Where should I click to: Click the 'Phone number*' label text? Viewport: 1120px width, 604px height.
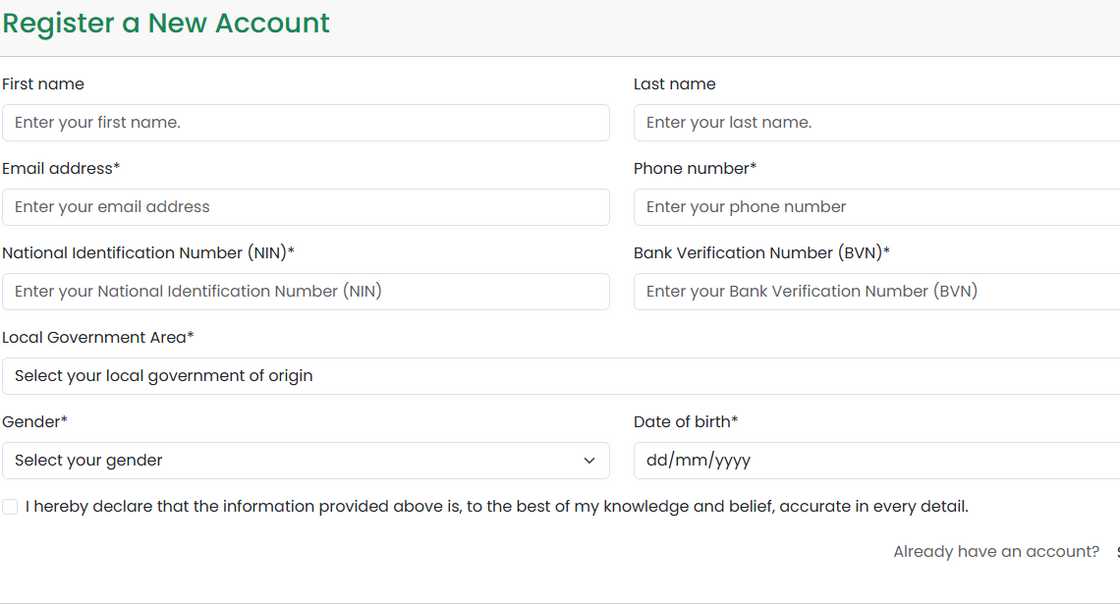(695, 168)
